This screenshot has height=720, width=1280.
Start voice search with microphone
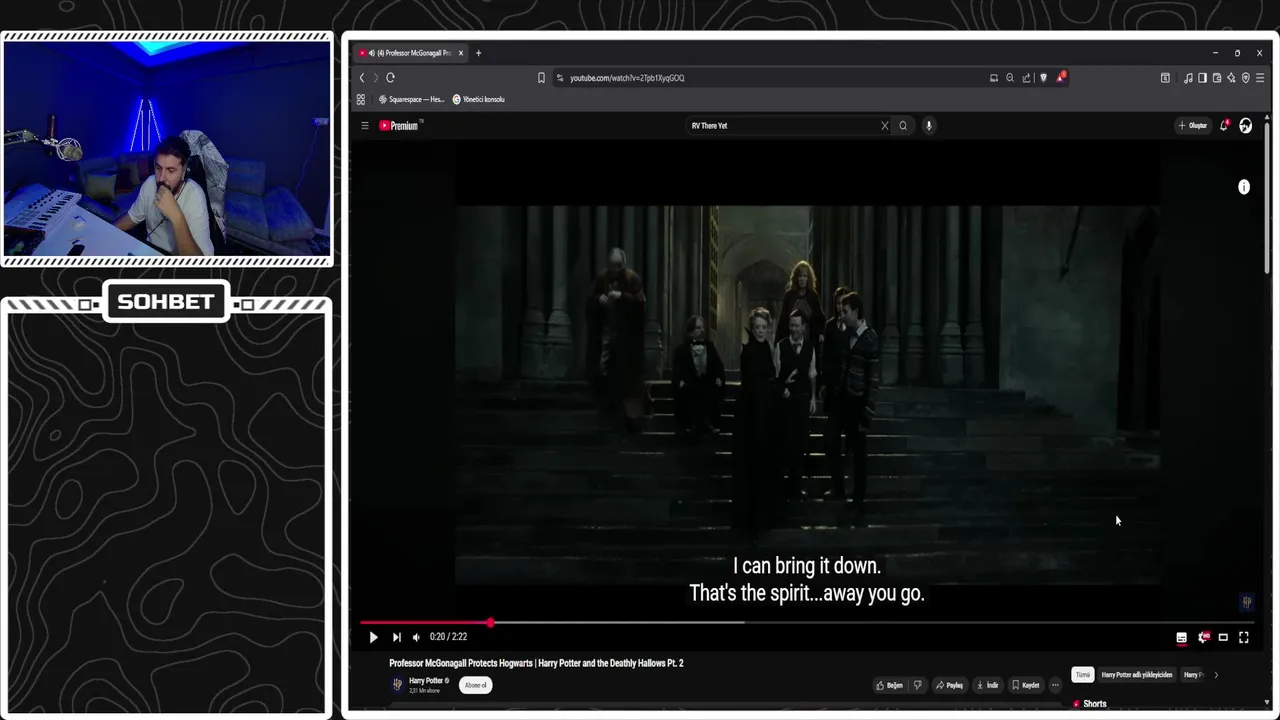tap(929, 126)
